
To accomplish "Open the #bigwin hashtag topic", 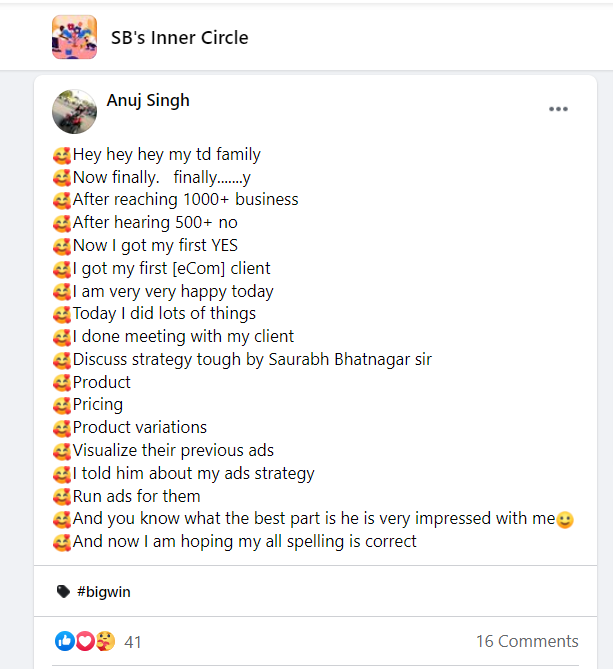I will point(104,592).
